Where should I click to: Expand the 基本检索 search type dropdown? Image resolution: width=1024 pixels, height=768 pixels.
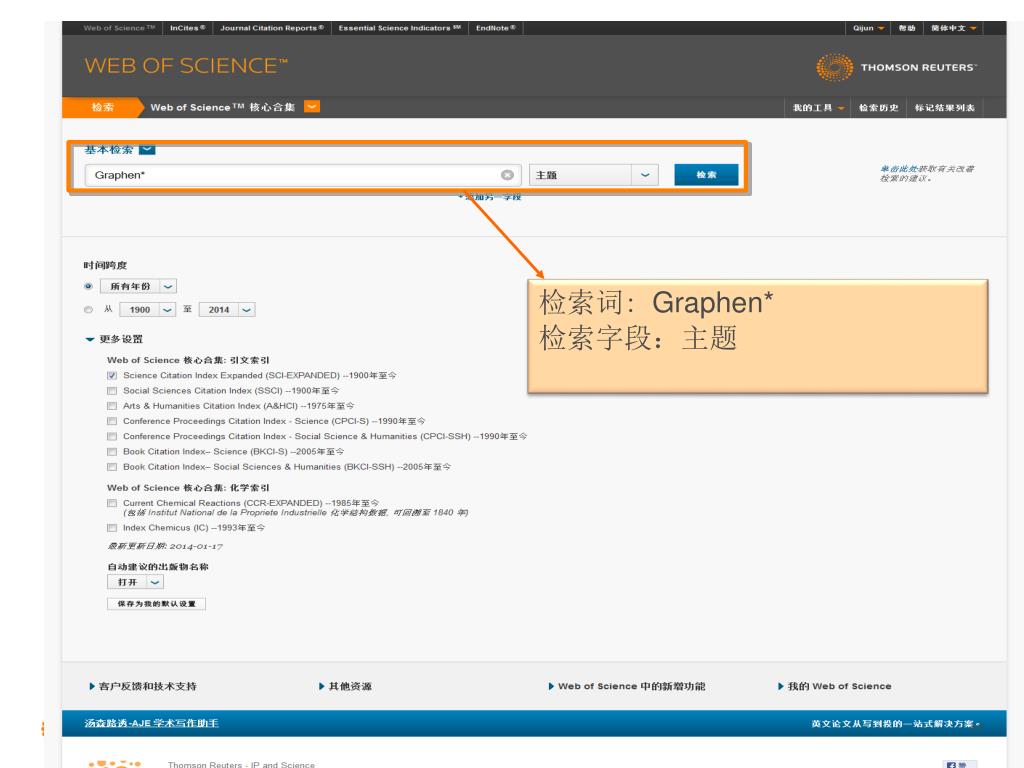148,150
